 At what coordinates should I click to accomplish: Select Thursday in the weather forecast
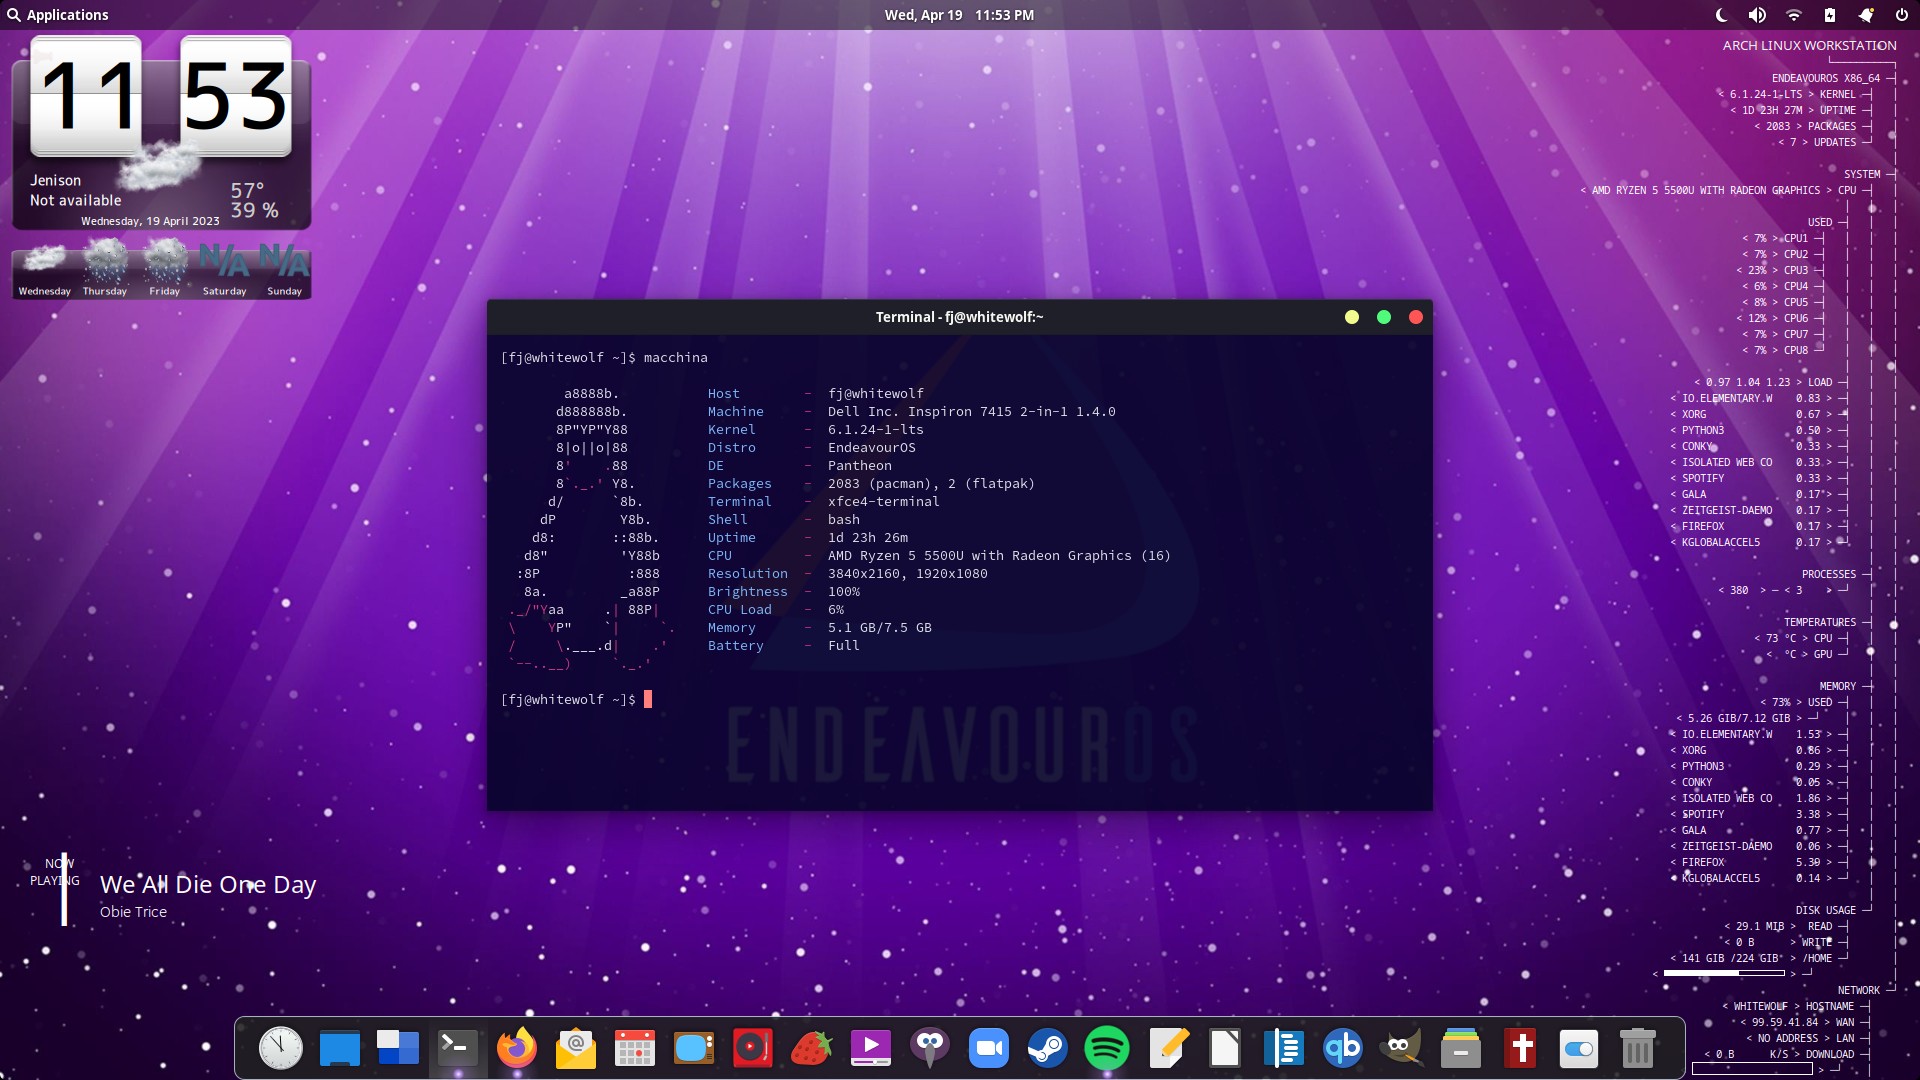point(105,268)
